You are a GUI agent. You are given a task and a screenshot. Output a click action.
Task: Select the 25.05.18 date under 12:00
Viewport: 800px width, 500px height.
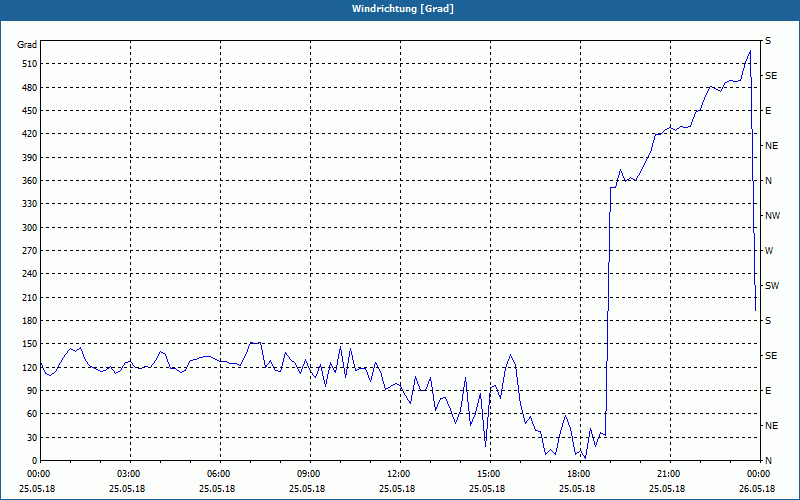pos(397,488)
